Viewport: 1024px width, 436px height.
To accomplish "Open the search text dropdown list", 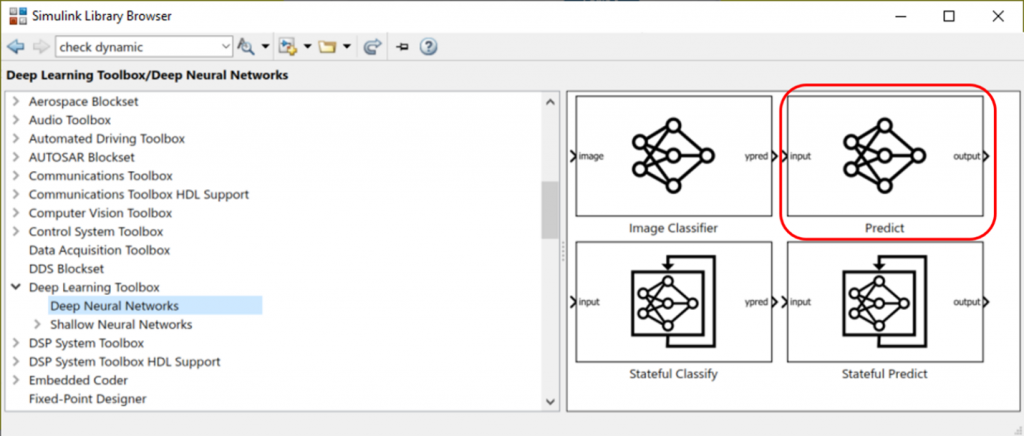I will pos(225,47).
